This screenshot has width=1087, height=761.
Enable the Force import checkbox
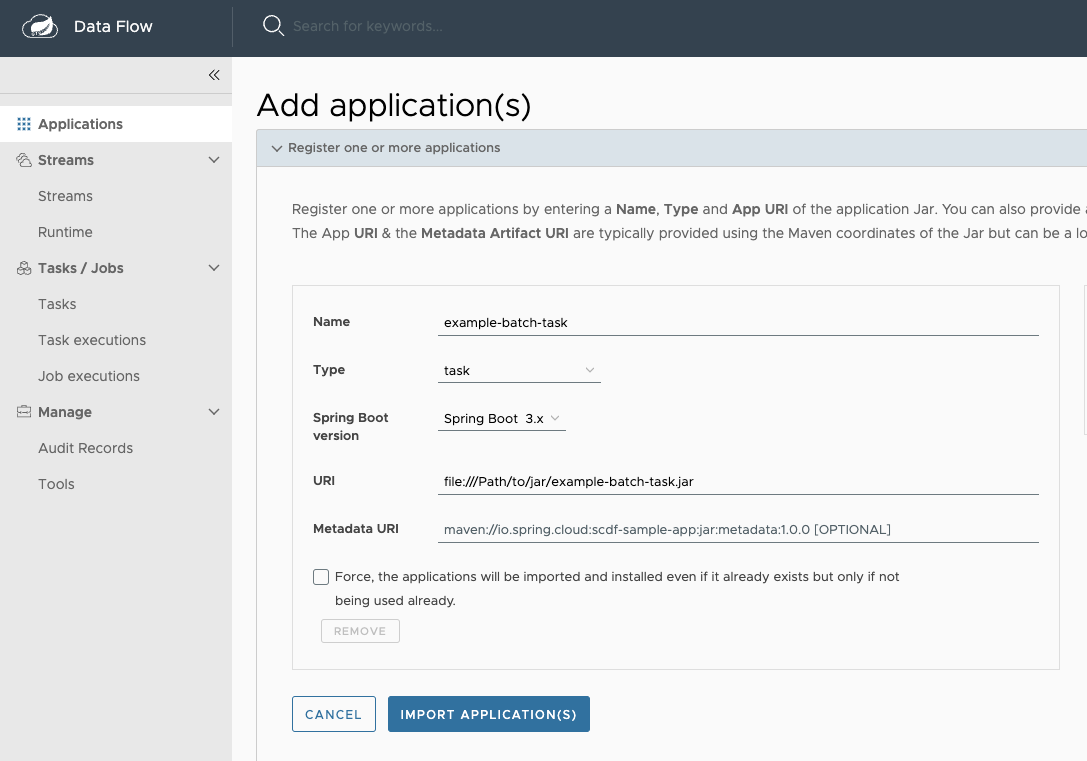[321, 577]
